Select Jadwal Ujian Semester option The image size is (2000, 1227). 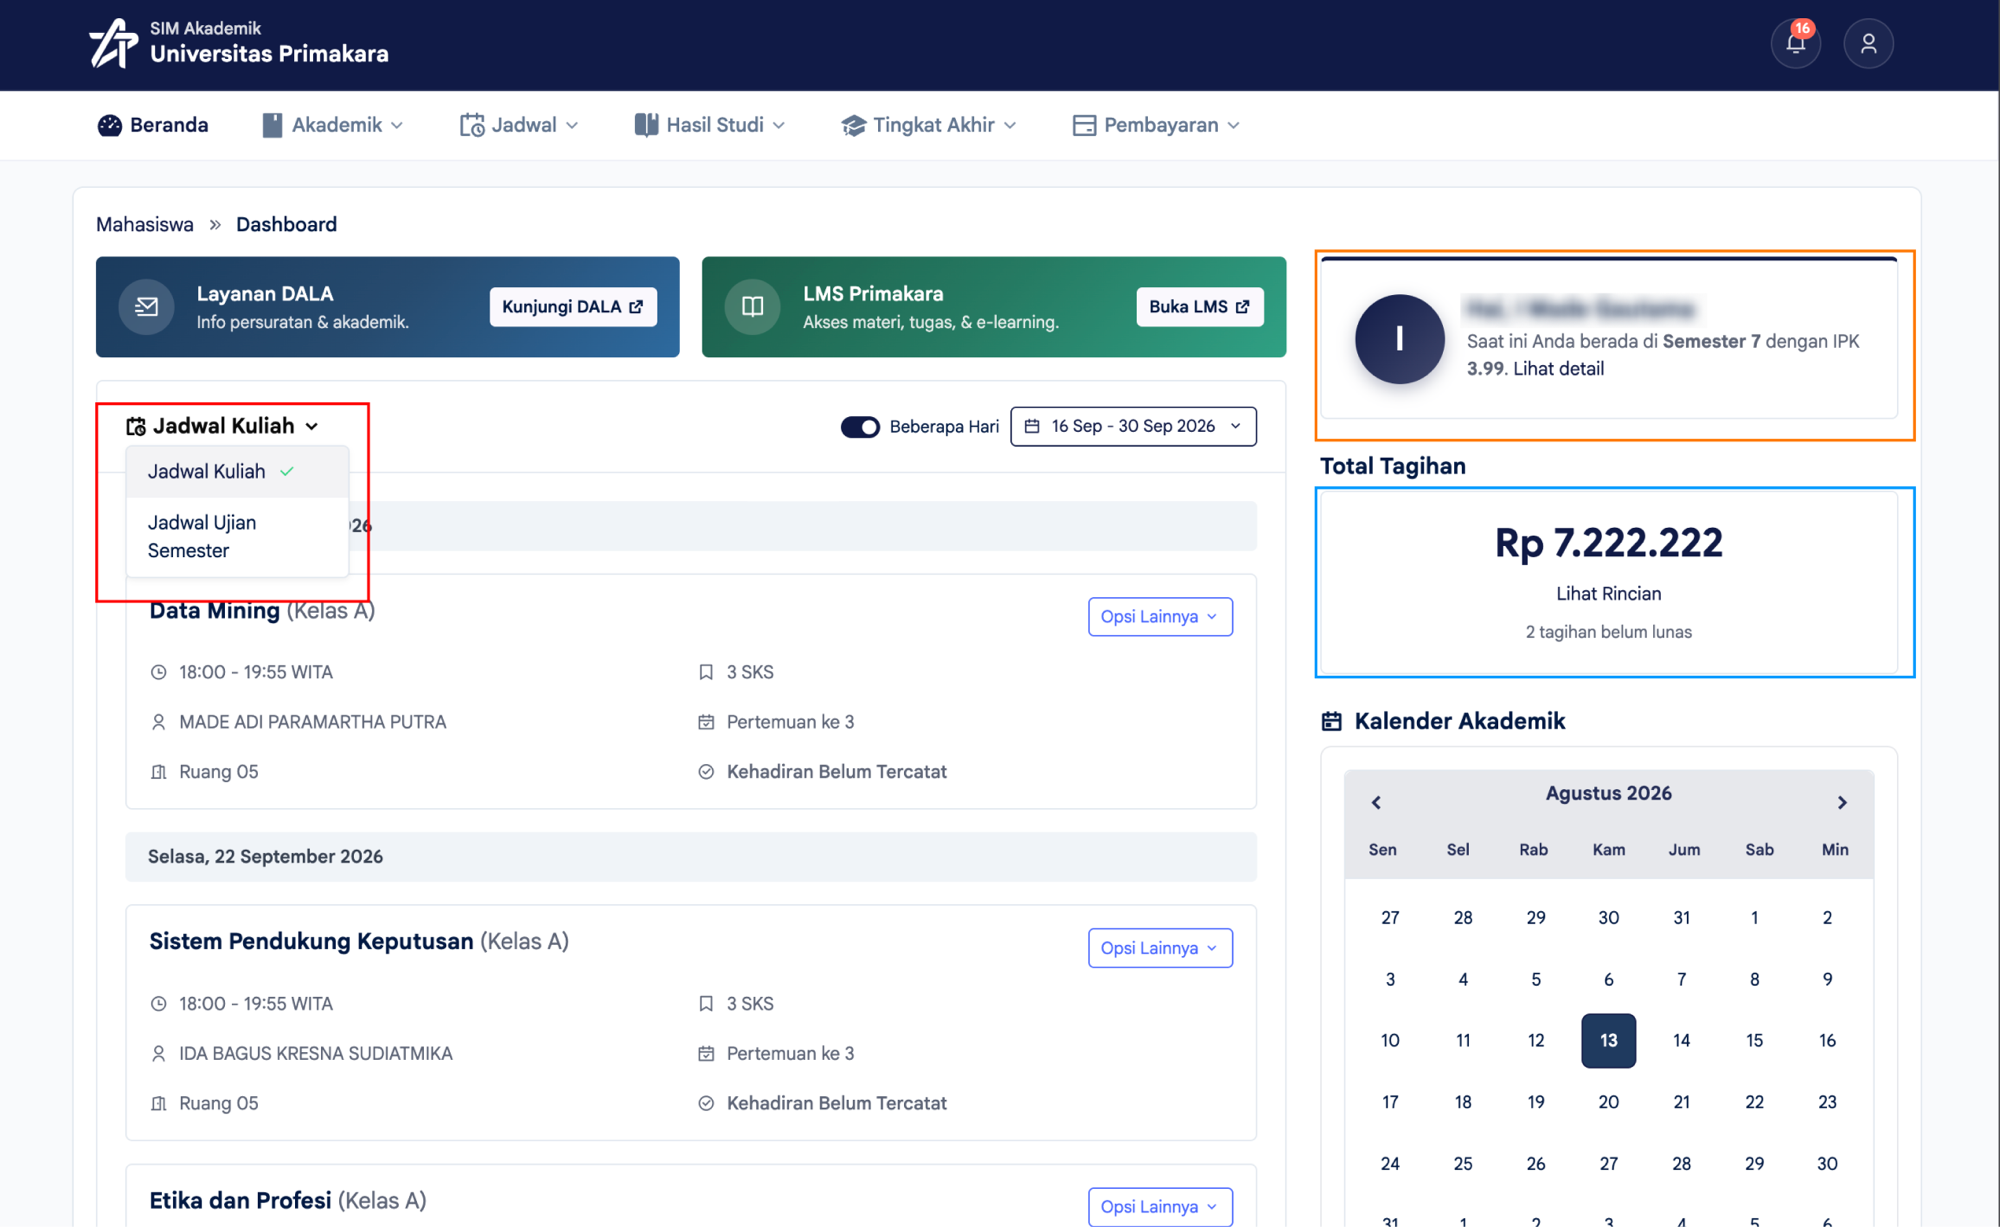coord(237,537)
